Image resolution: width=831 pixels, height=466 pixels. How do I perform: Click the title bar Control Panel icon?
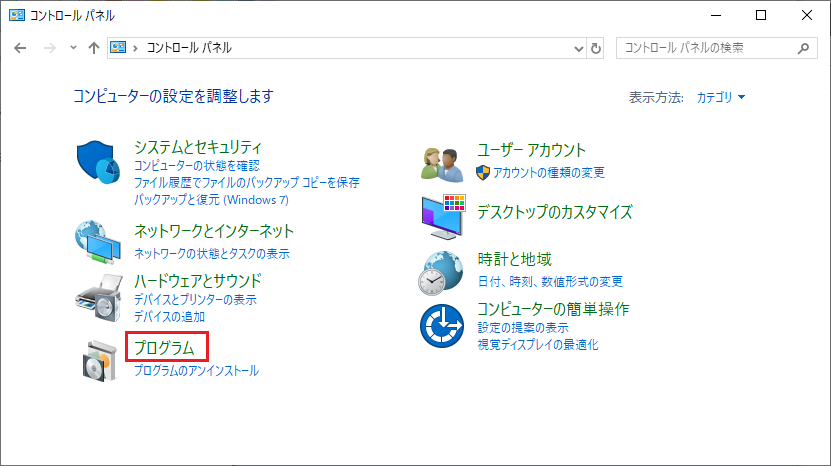[x=17, y=15]
